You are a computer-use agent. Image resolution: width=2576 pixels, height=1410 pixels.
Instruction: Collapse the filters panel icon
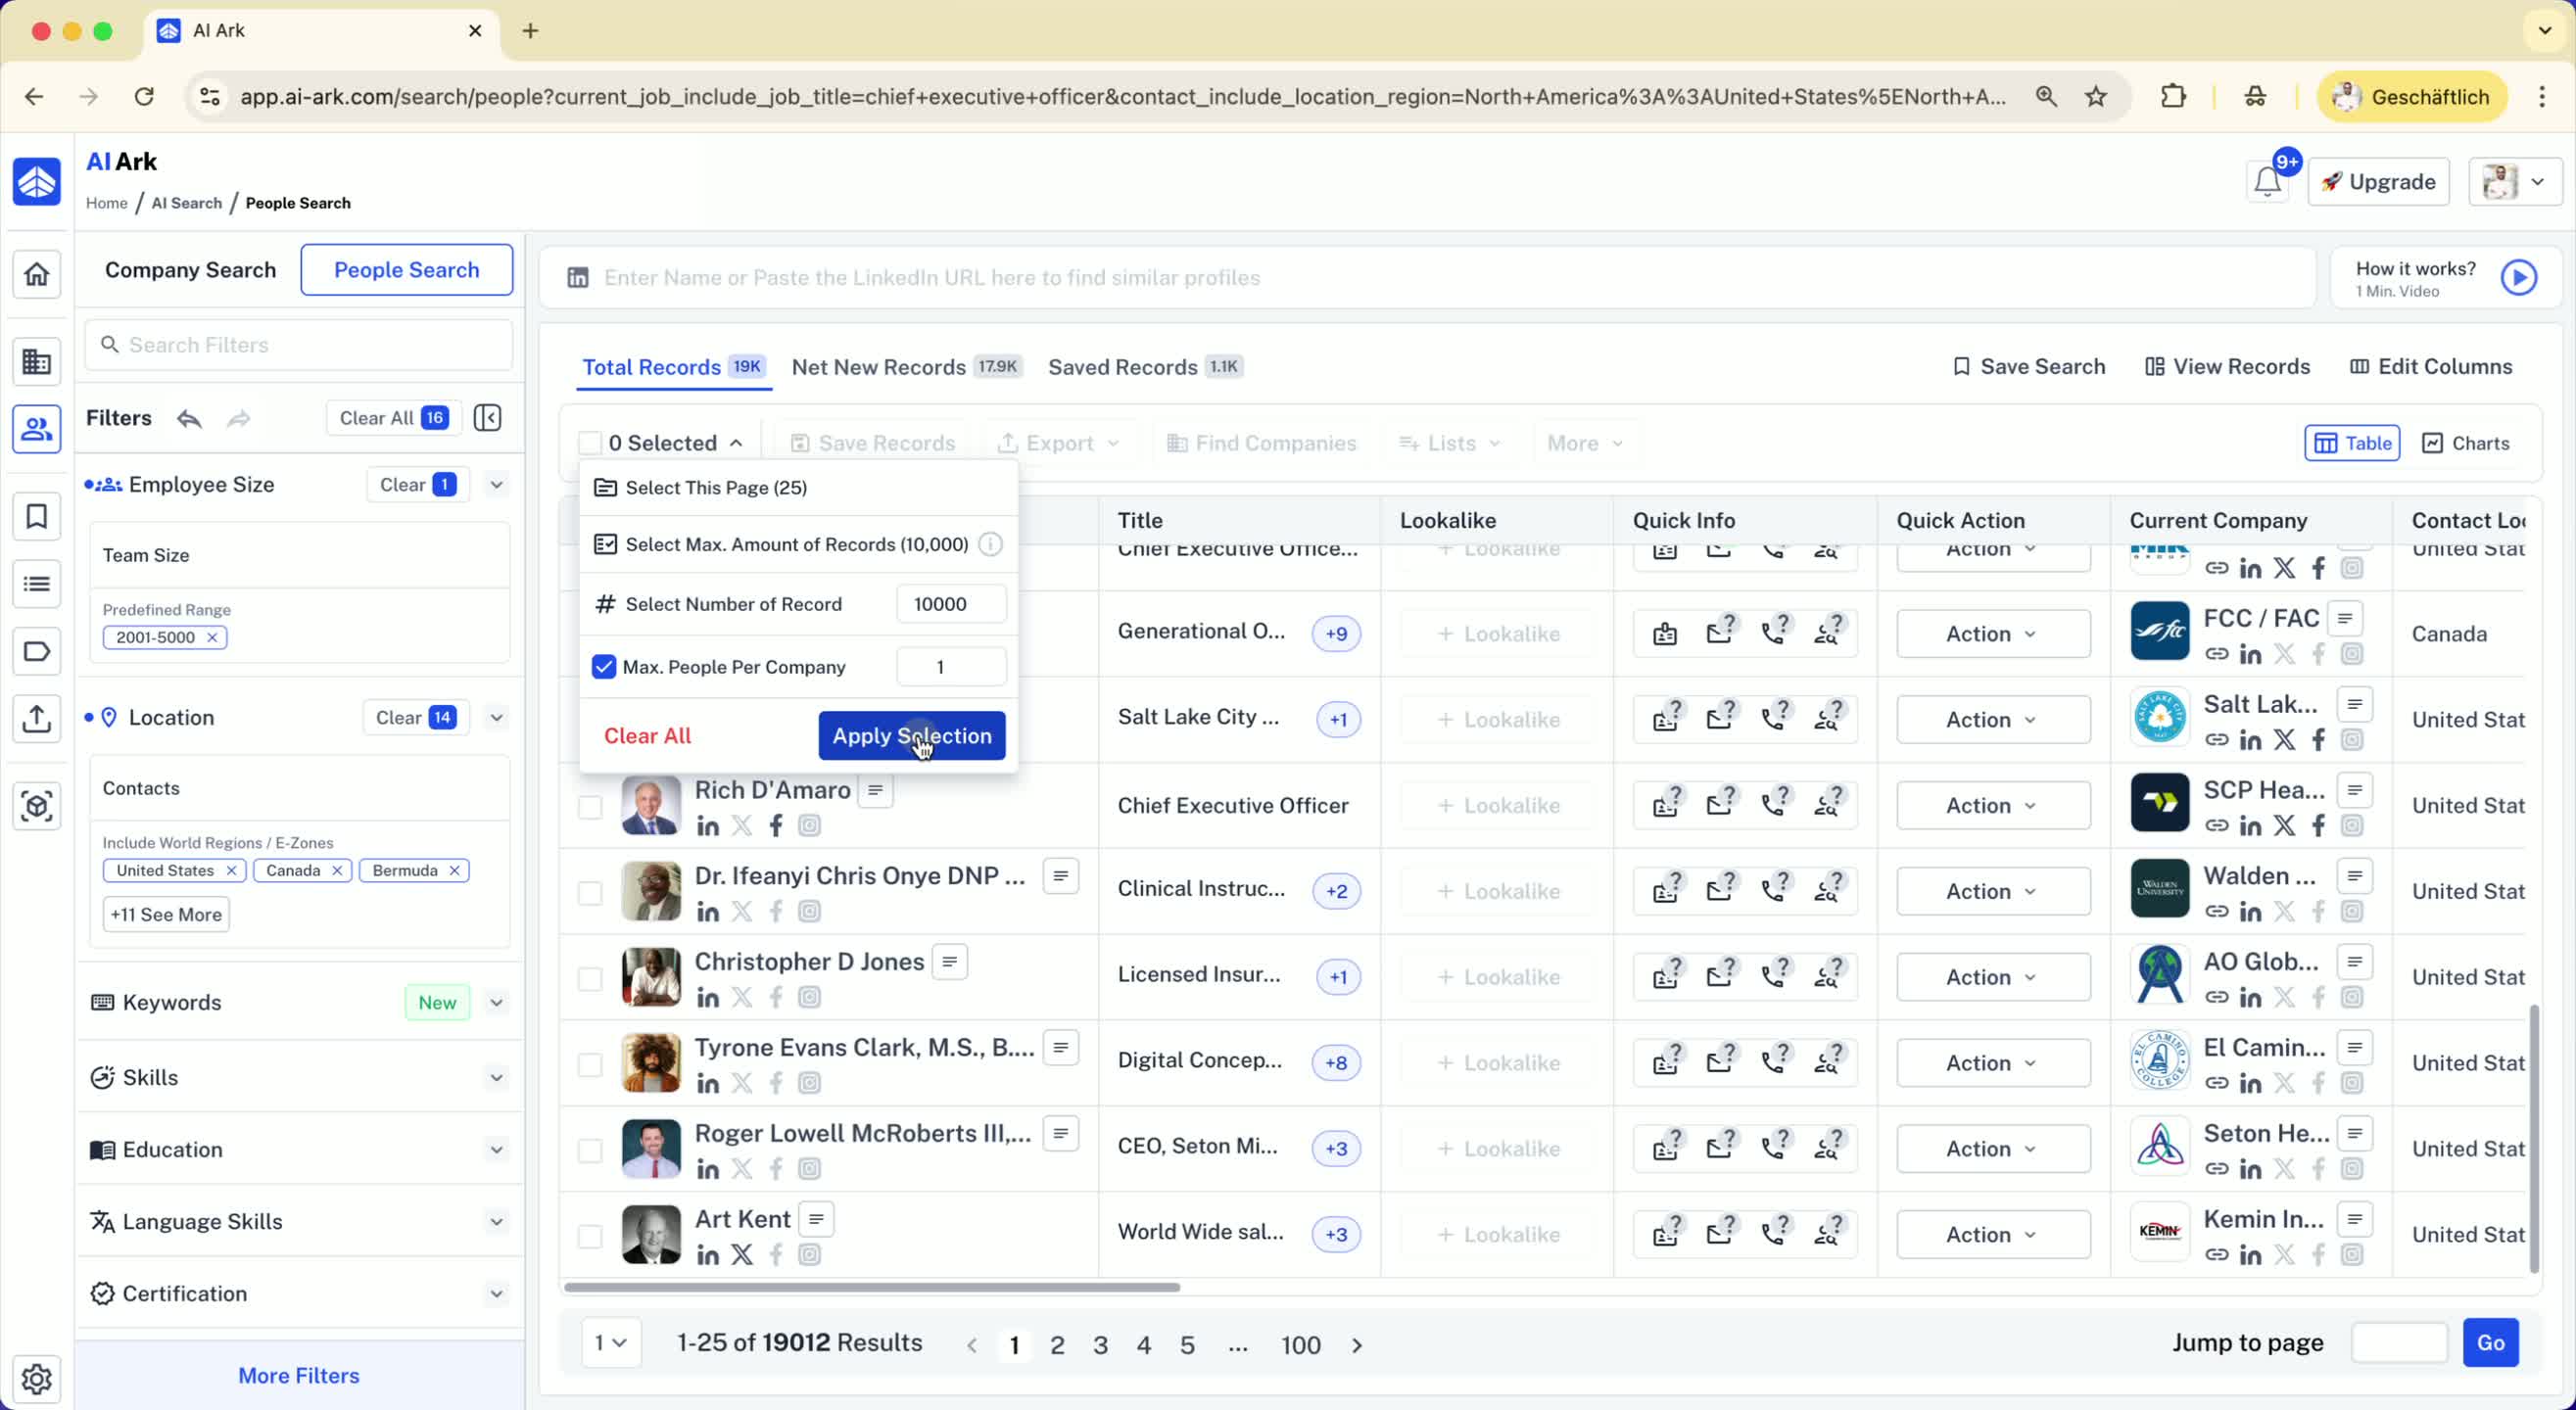tap(487, 418)
